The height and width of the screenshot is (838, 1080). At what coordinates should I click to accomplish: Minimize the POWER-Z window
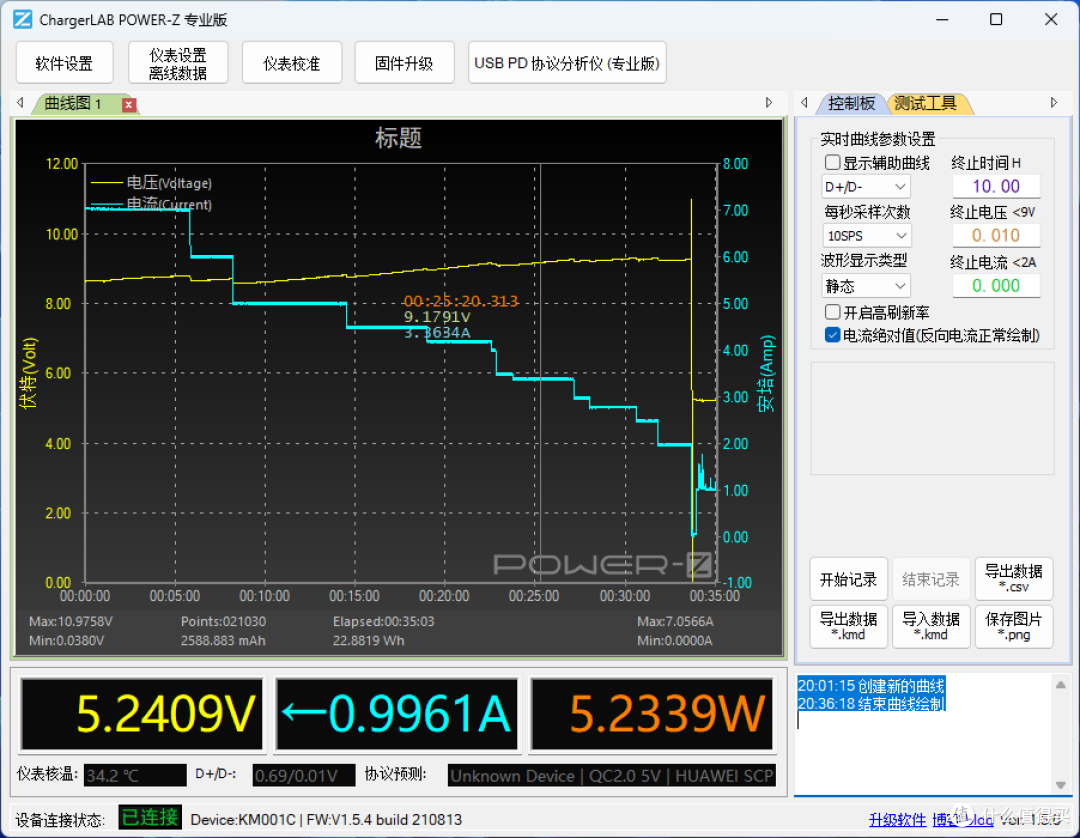(942, 19)
